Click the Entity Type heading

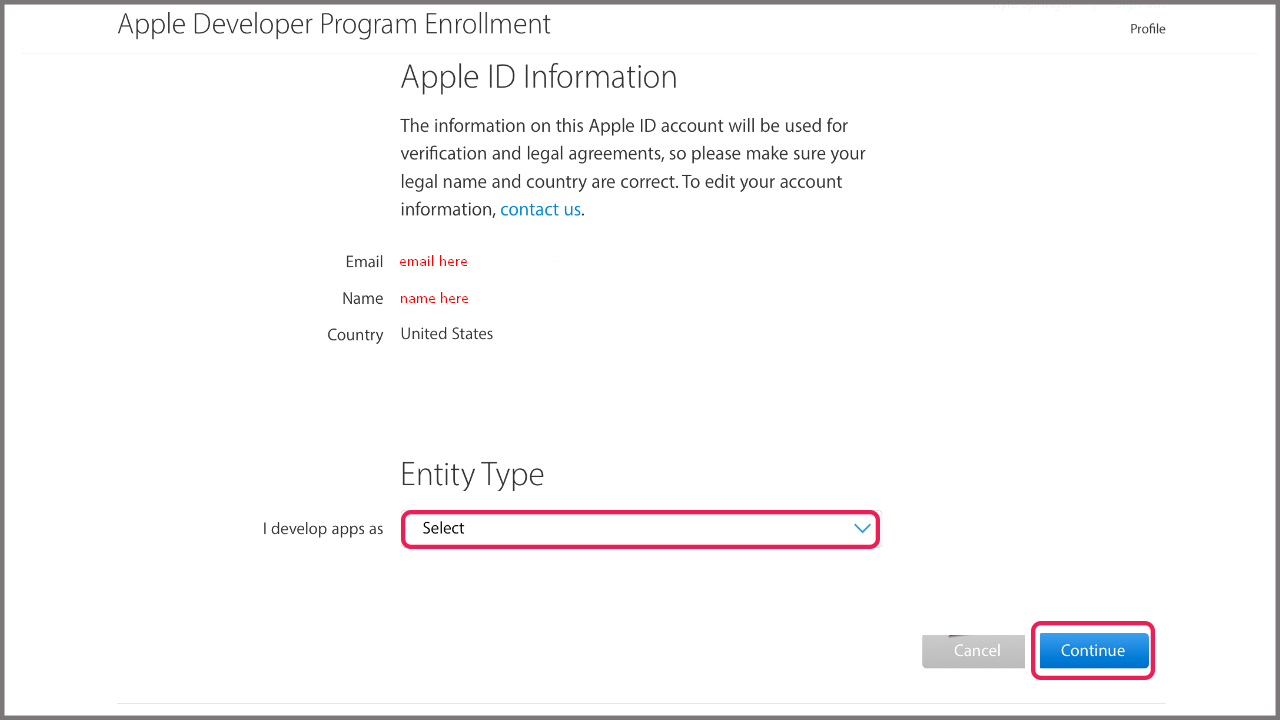(x=472, y=474)
